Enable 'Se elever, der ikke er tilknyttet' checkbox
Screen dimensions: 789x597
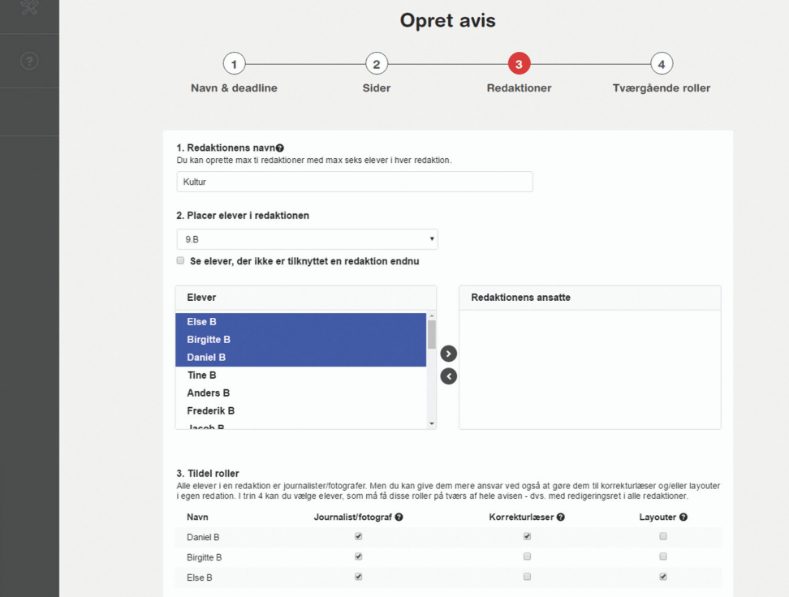tap(181, 261)
